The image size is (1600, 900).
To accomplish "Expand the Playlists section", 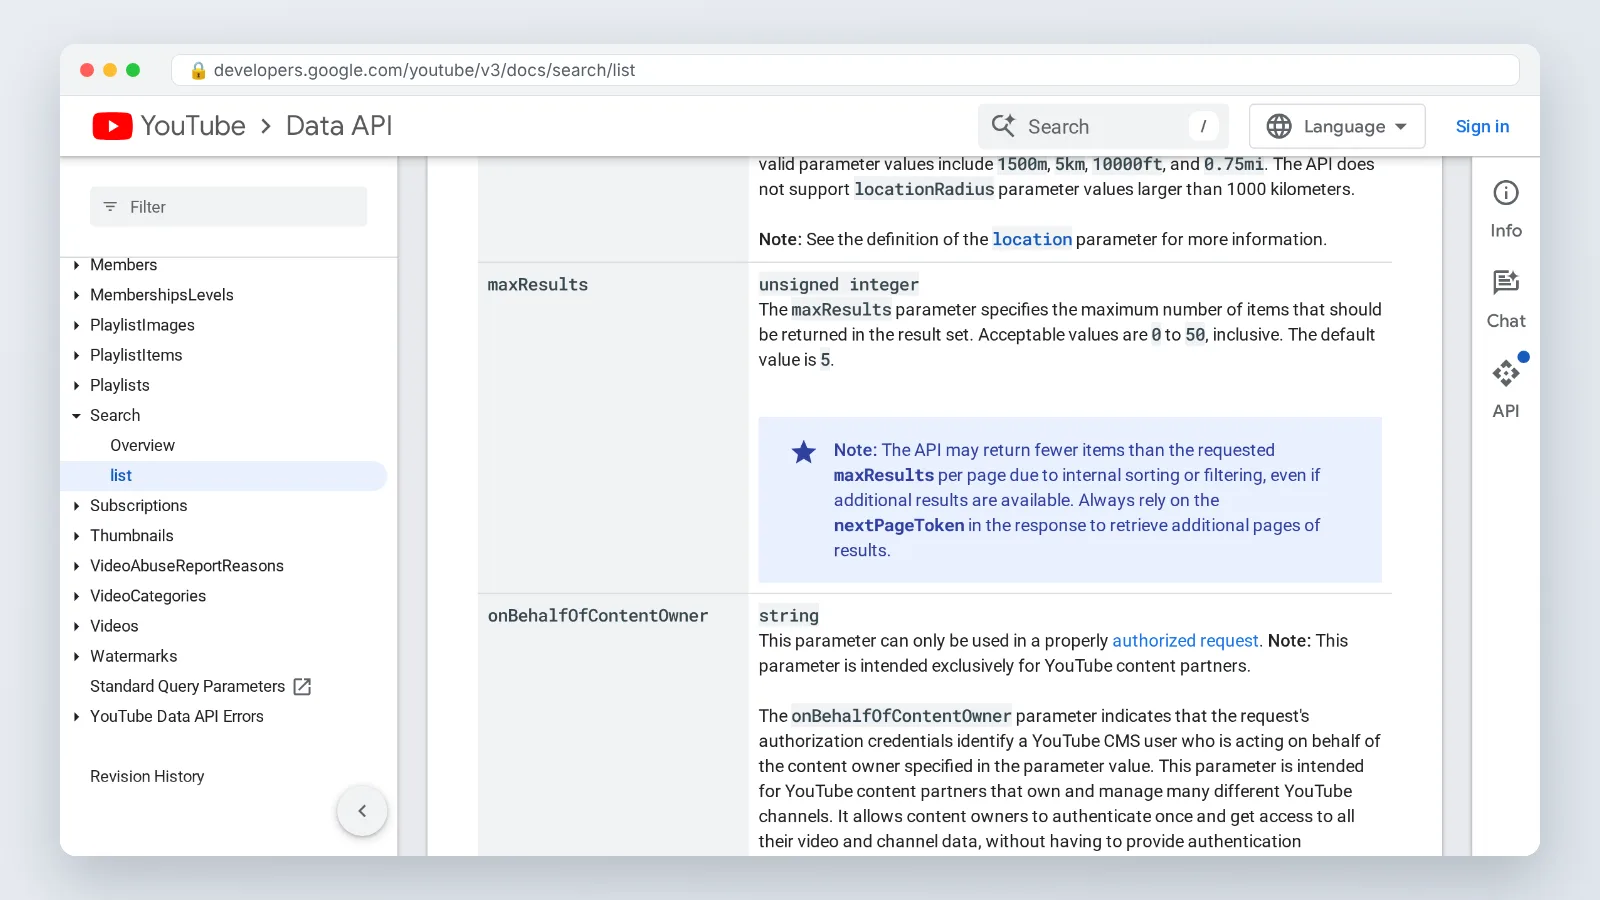I will pyautogui.click(x=76, y=385).
